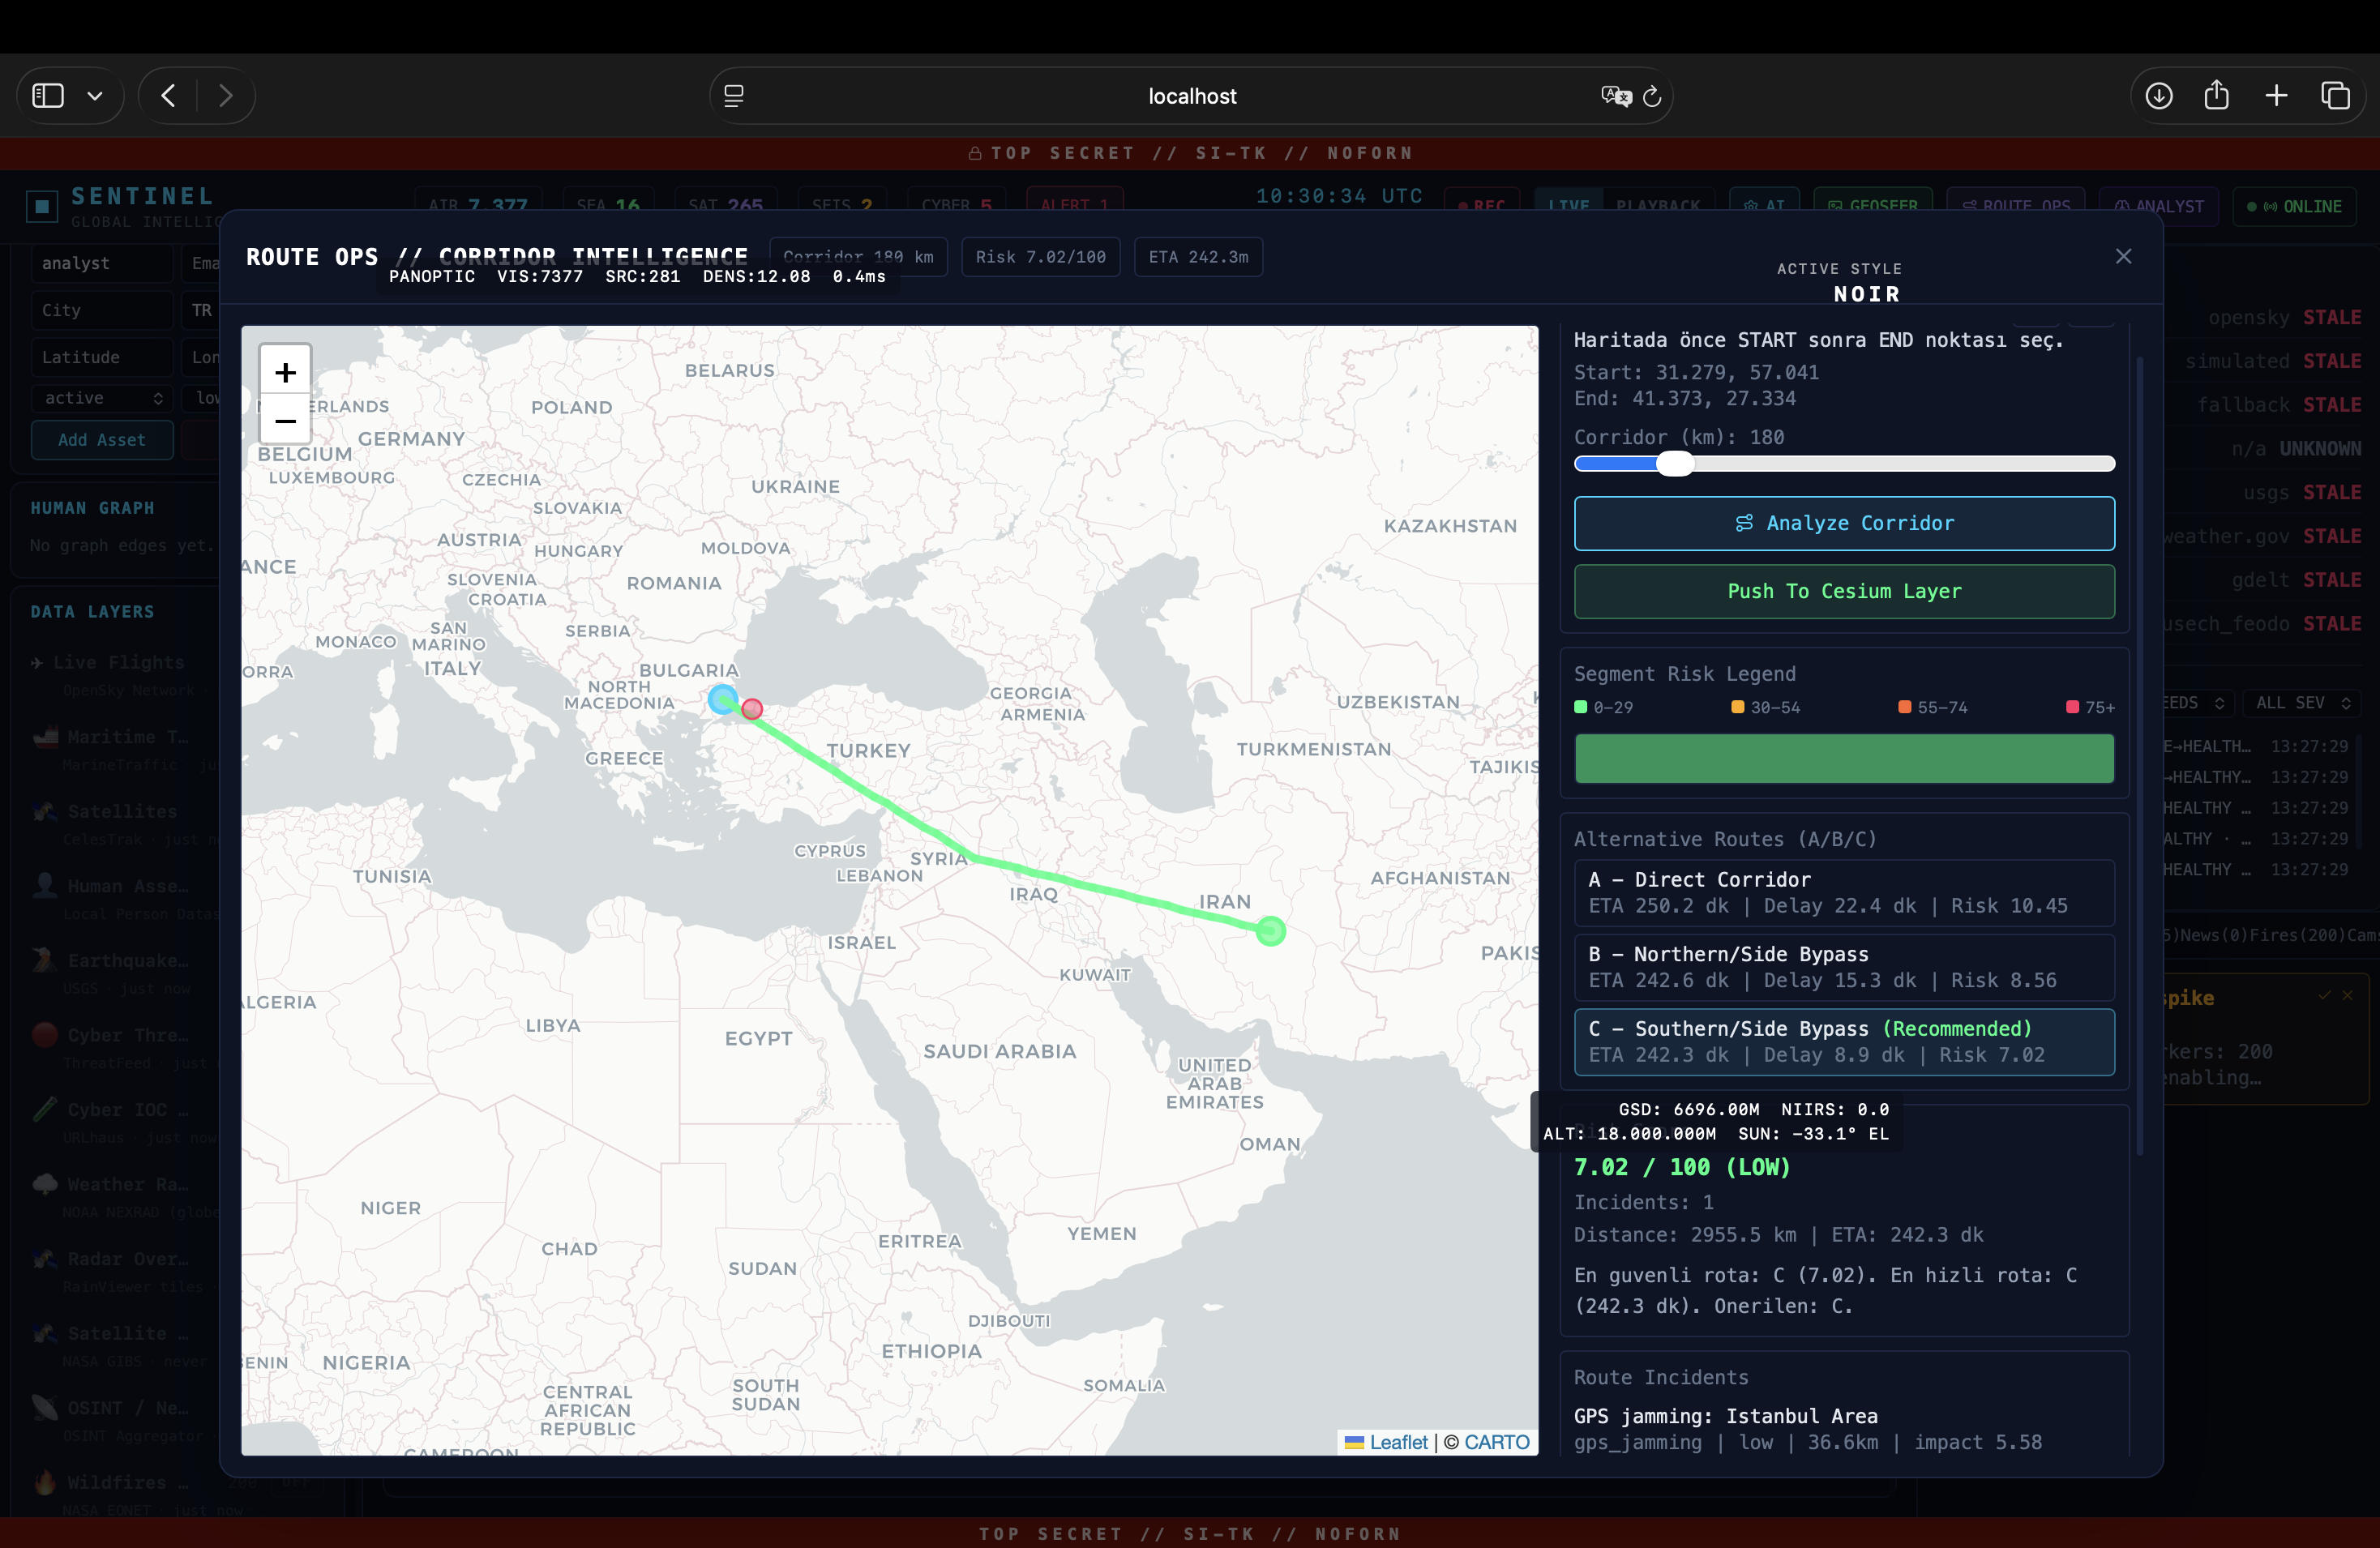This screenshot has height=1548, width=2380.
Task: Click the Analyze Corridor button
Action: click(x=1844, y=523)
